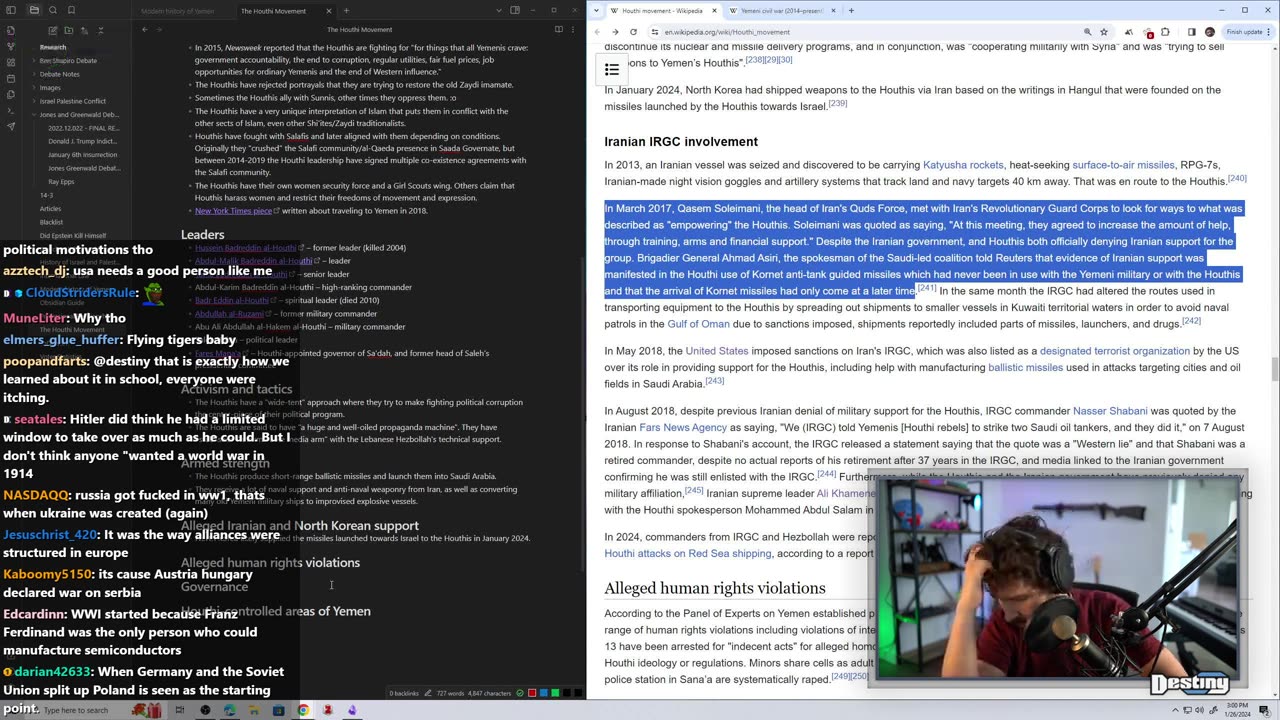Open graph view from Obsidian ribbon
This screenshot has height=720, width=1280.
pos(11,46)
